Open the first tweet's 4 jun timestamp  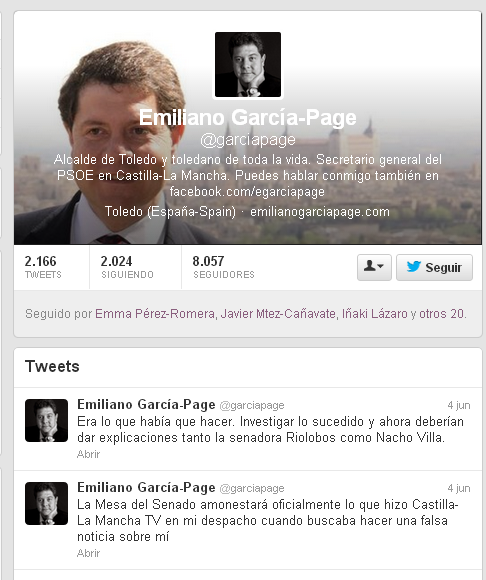[459, 405]
